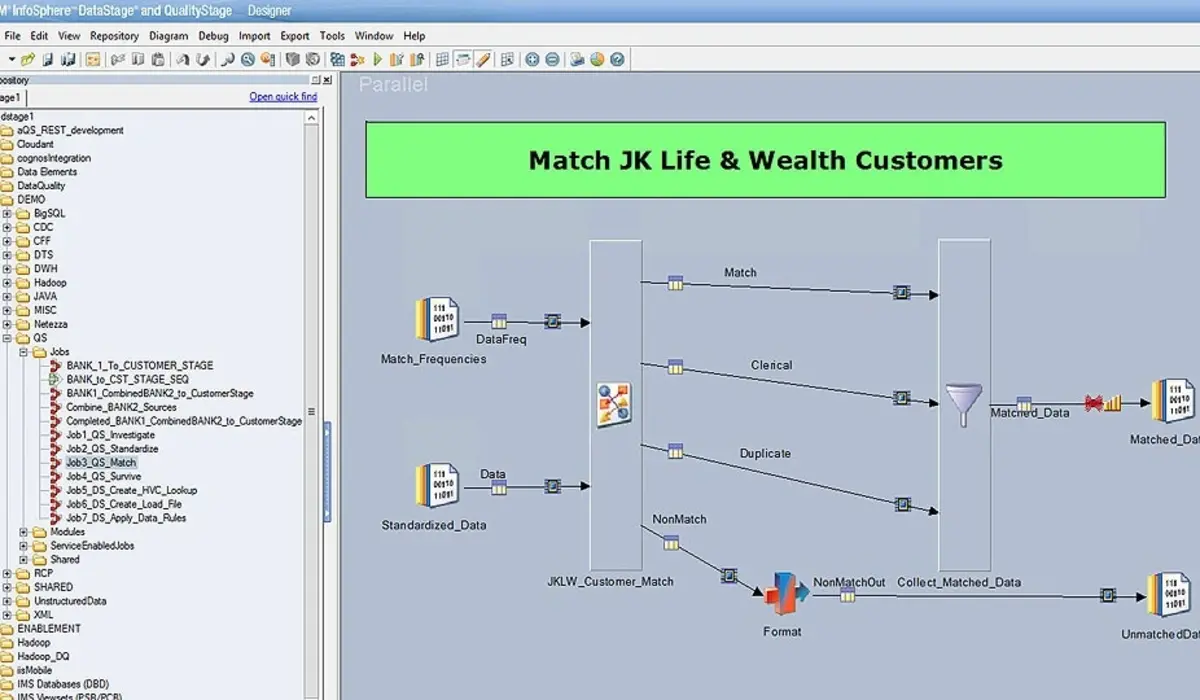Click the save job toolbar icon
1200x700 pixels.
48,59
